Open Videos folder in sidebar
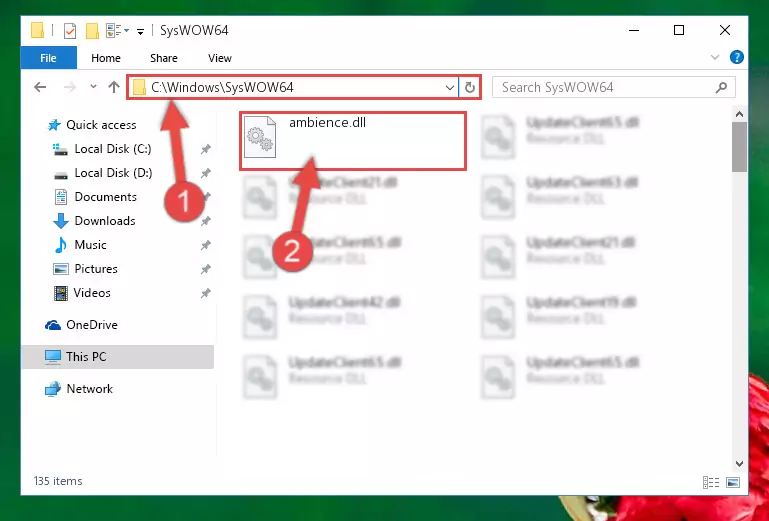This screenshot has width=769, height=521. [92, 293]
